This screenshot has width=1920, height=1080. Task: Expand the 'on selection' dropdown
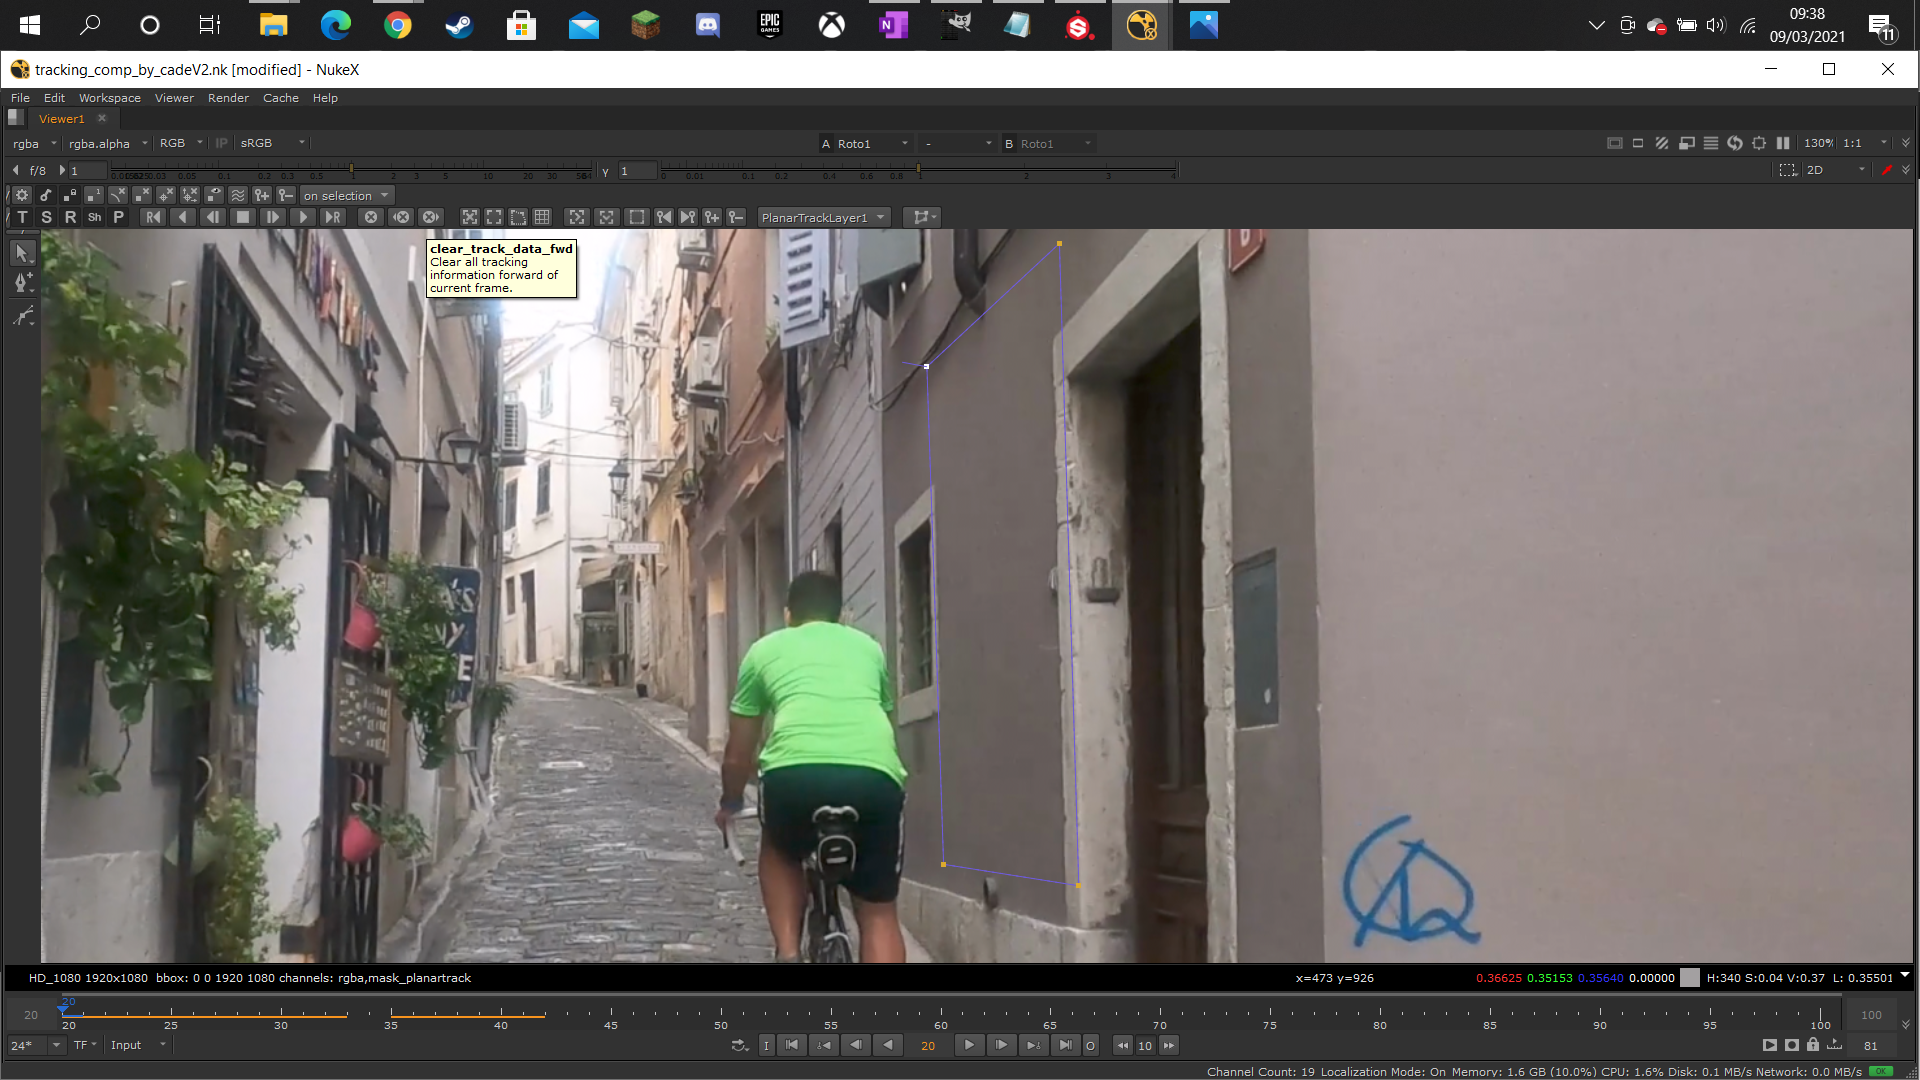tap(346, 195)
